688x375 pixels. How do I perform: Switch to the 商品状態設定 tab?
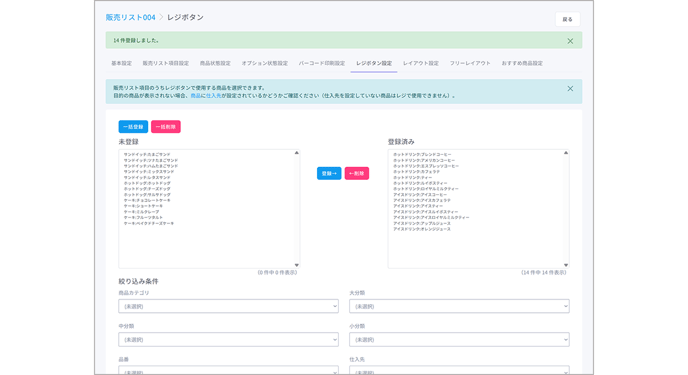(215, 63)
